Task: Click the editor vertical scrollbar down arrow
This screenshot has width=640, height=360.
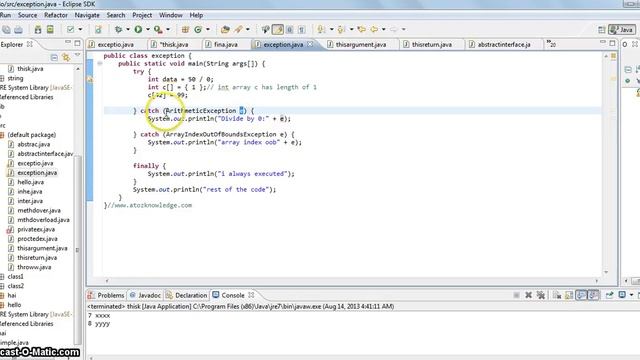Action: click(x=606, y=272)
